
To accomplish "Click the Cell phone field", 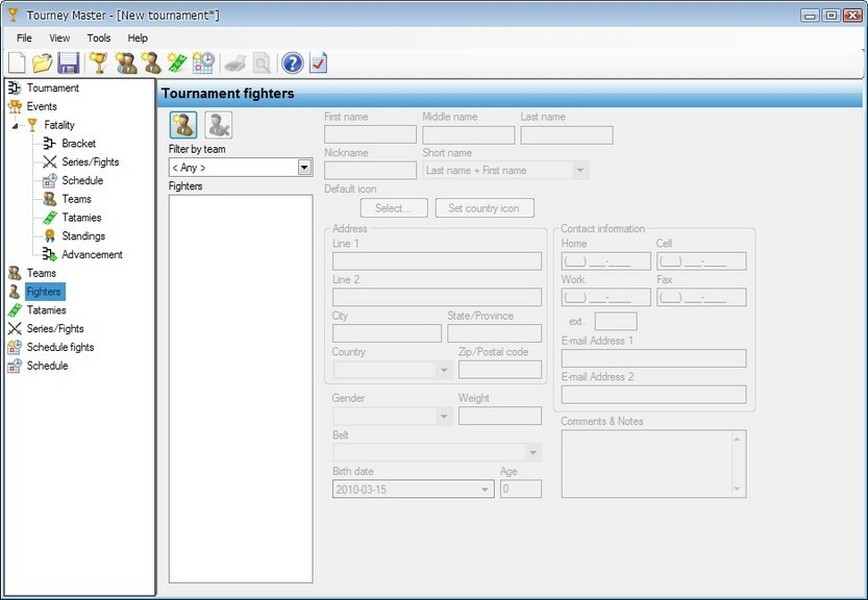I will pos(701,261).
